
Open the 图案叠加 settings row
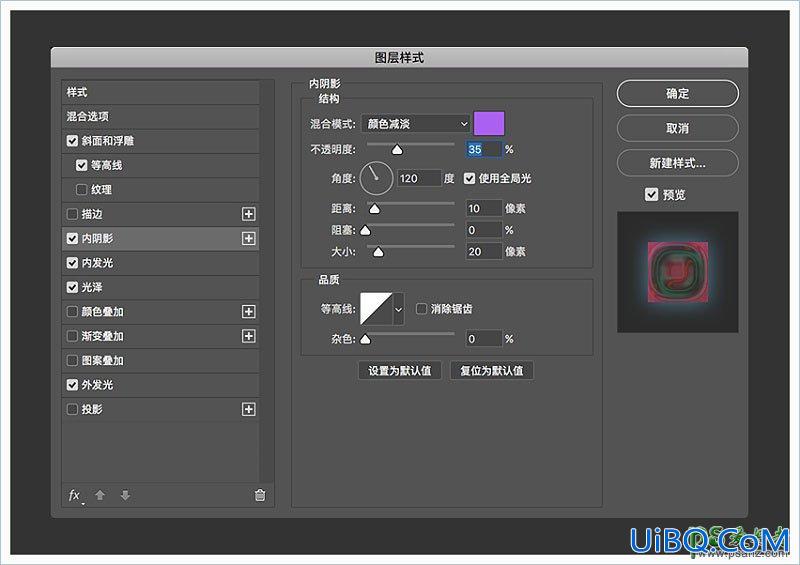pos(160,360)
